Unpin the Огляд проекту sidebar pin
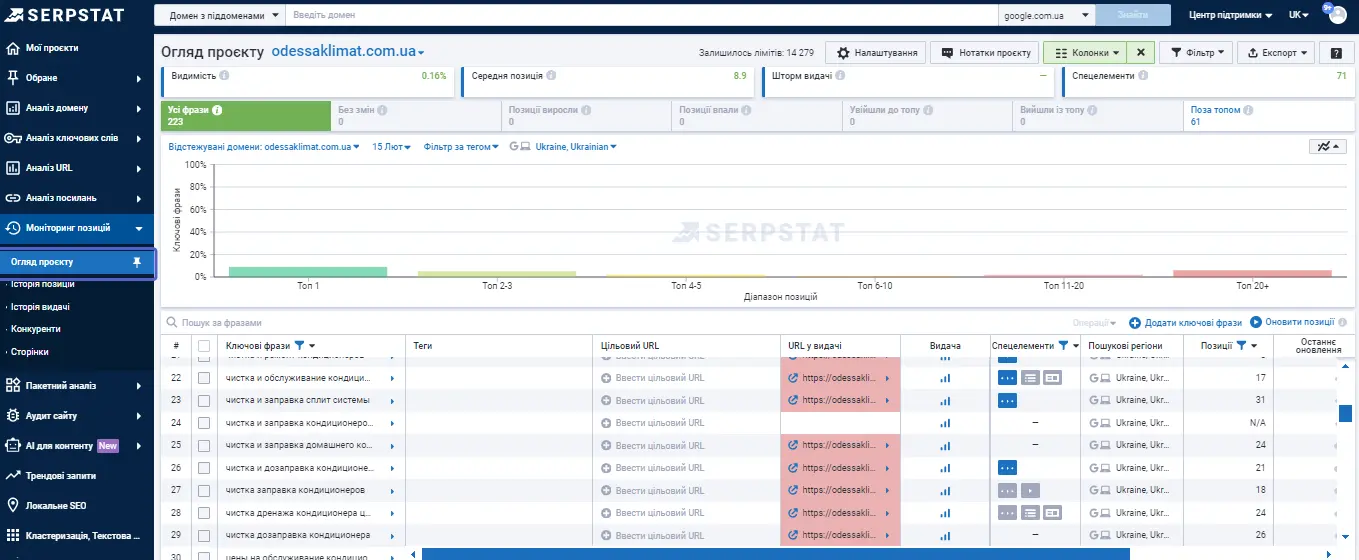 [x=137, y=262]
